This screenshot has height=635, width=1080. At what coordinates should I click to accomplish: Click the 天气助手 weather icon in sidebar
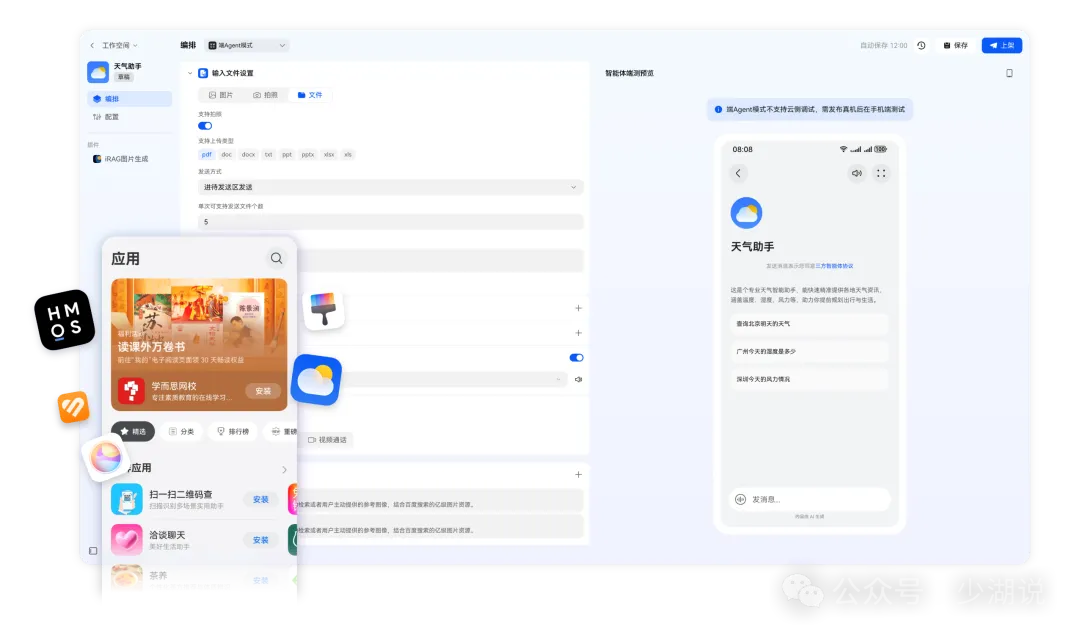coord(98,72)
